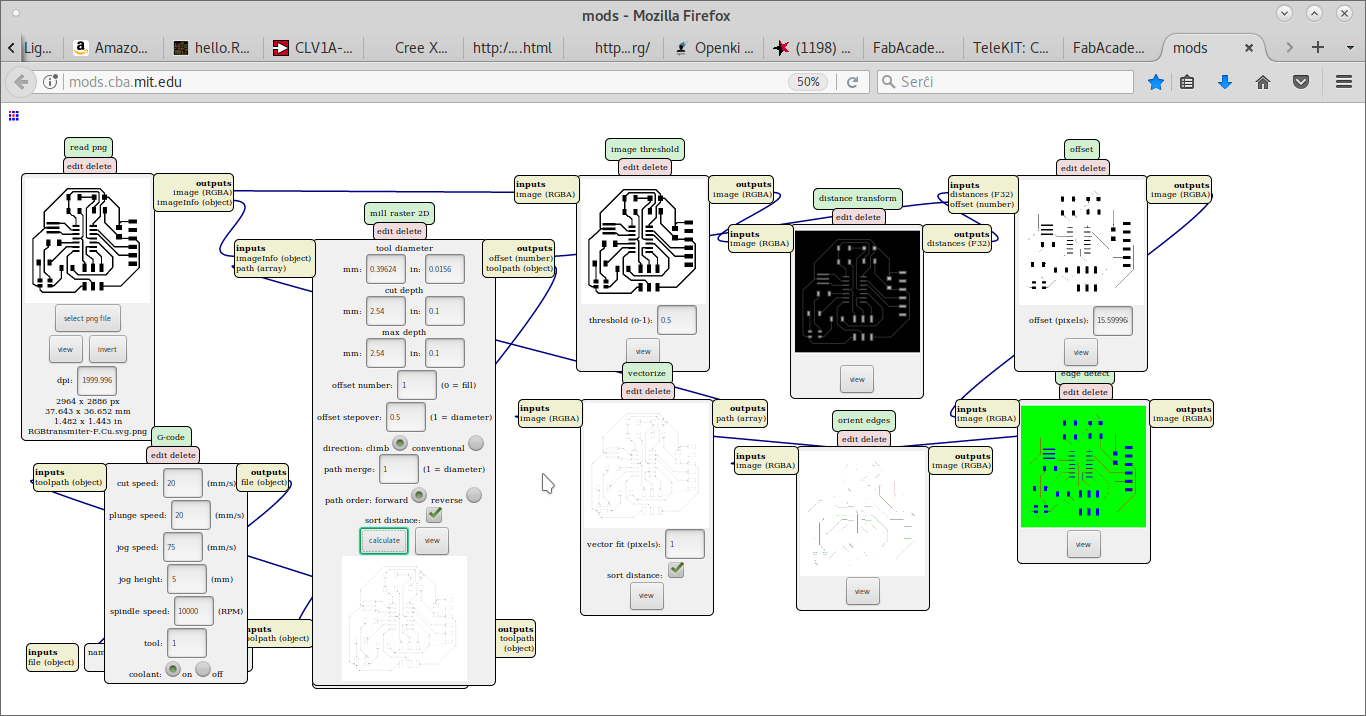Toggle sort distance in vectorize module

coord(676,569)
